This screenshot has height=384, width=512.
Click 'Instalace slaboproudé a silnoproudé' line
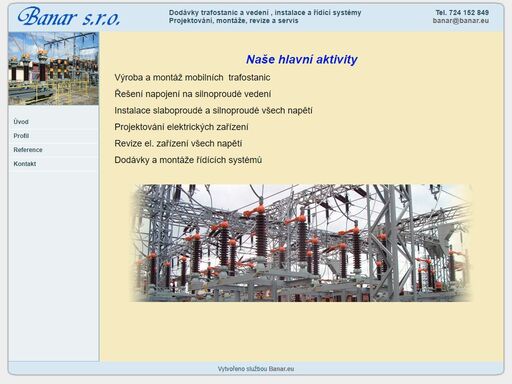pos(213,111)
